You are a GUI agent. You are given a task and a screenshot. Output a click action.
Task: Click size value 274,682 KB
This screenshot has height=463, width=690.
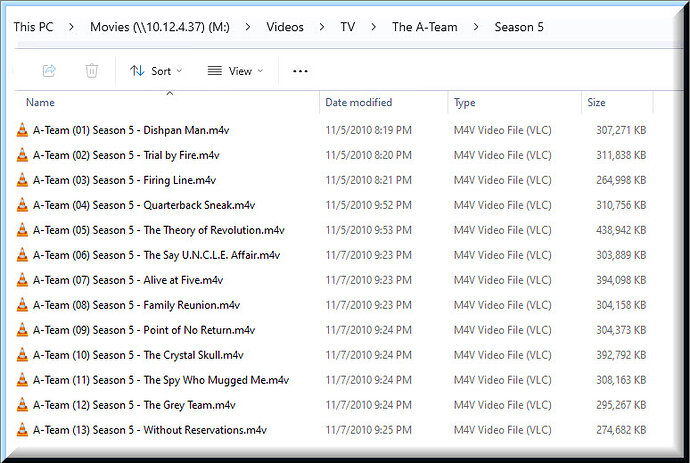coord(621,430)
